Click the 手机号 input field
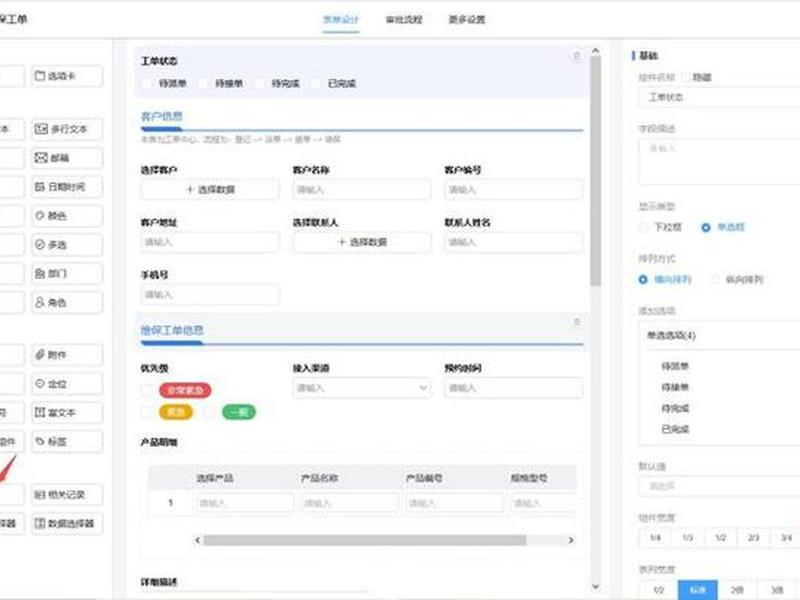The width and height of the screenshot is (800, 600). [x=210, y=294]
